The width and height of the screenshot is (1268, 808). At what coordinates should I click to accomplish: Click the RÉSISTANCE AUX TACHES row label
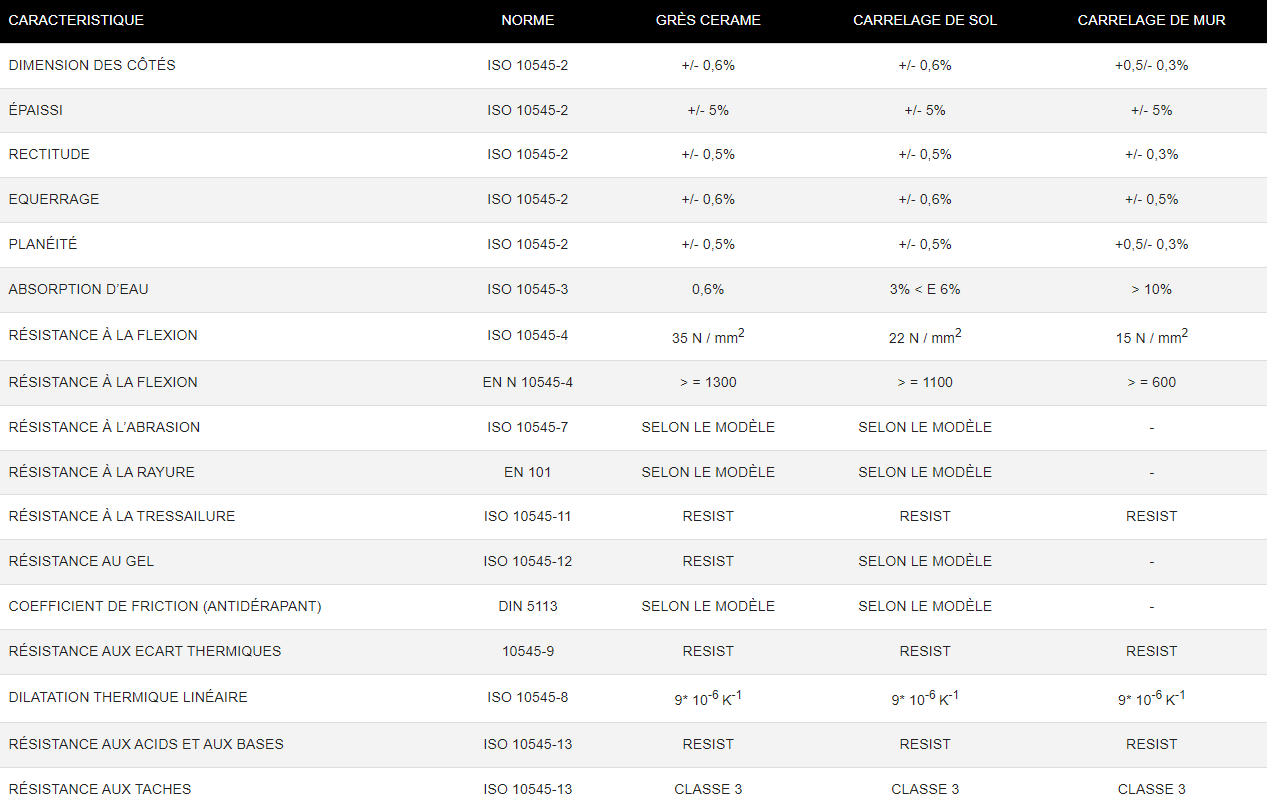click(100, 789)
